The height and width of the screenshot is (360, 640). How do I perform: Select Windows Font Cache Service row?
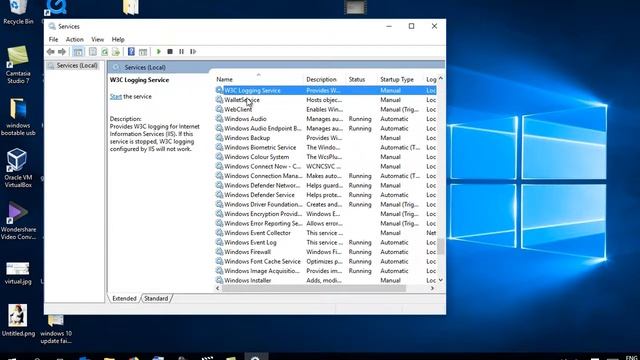click(326, 262)
